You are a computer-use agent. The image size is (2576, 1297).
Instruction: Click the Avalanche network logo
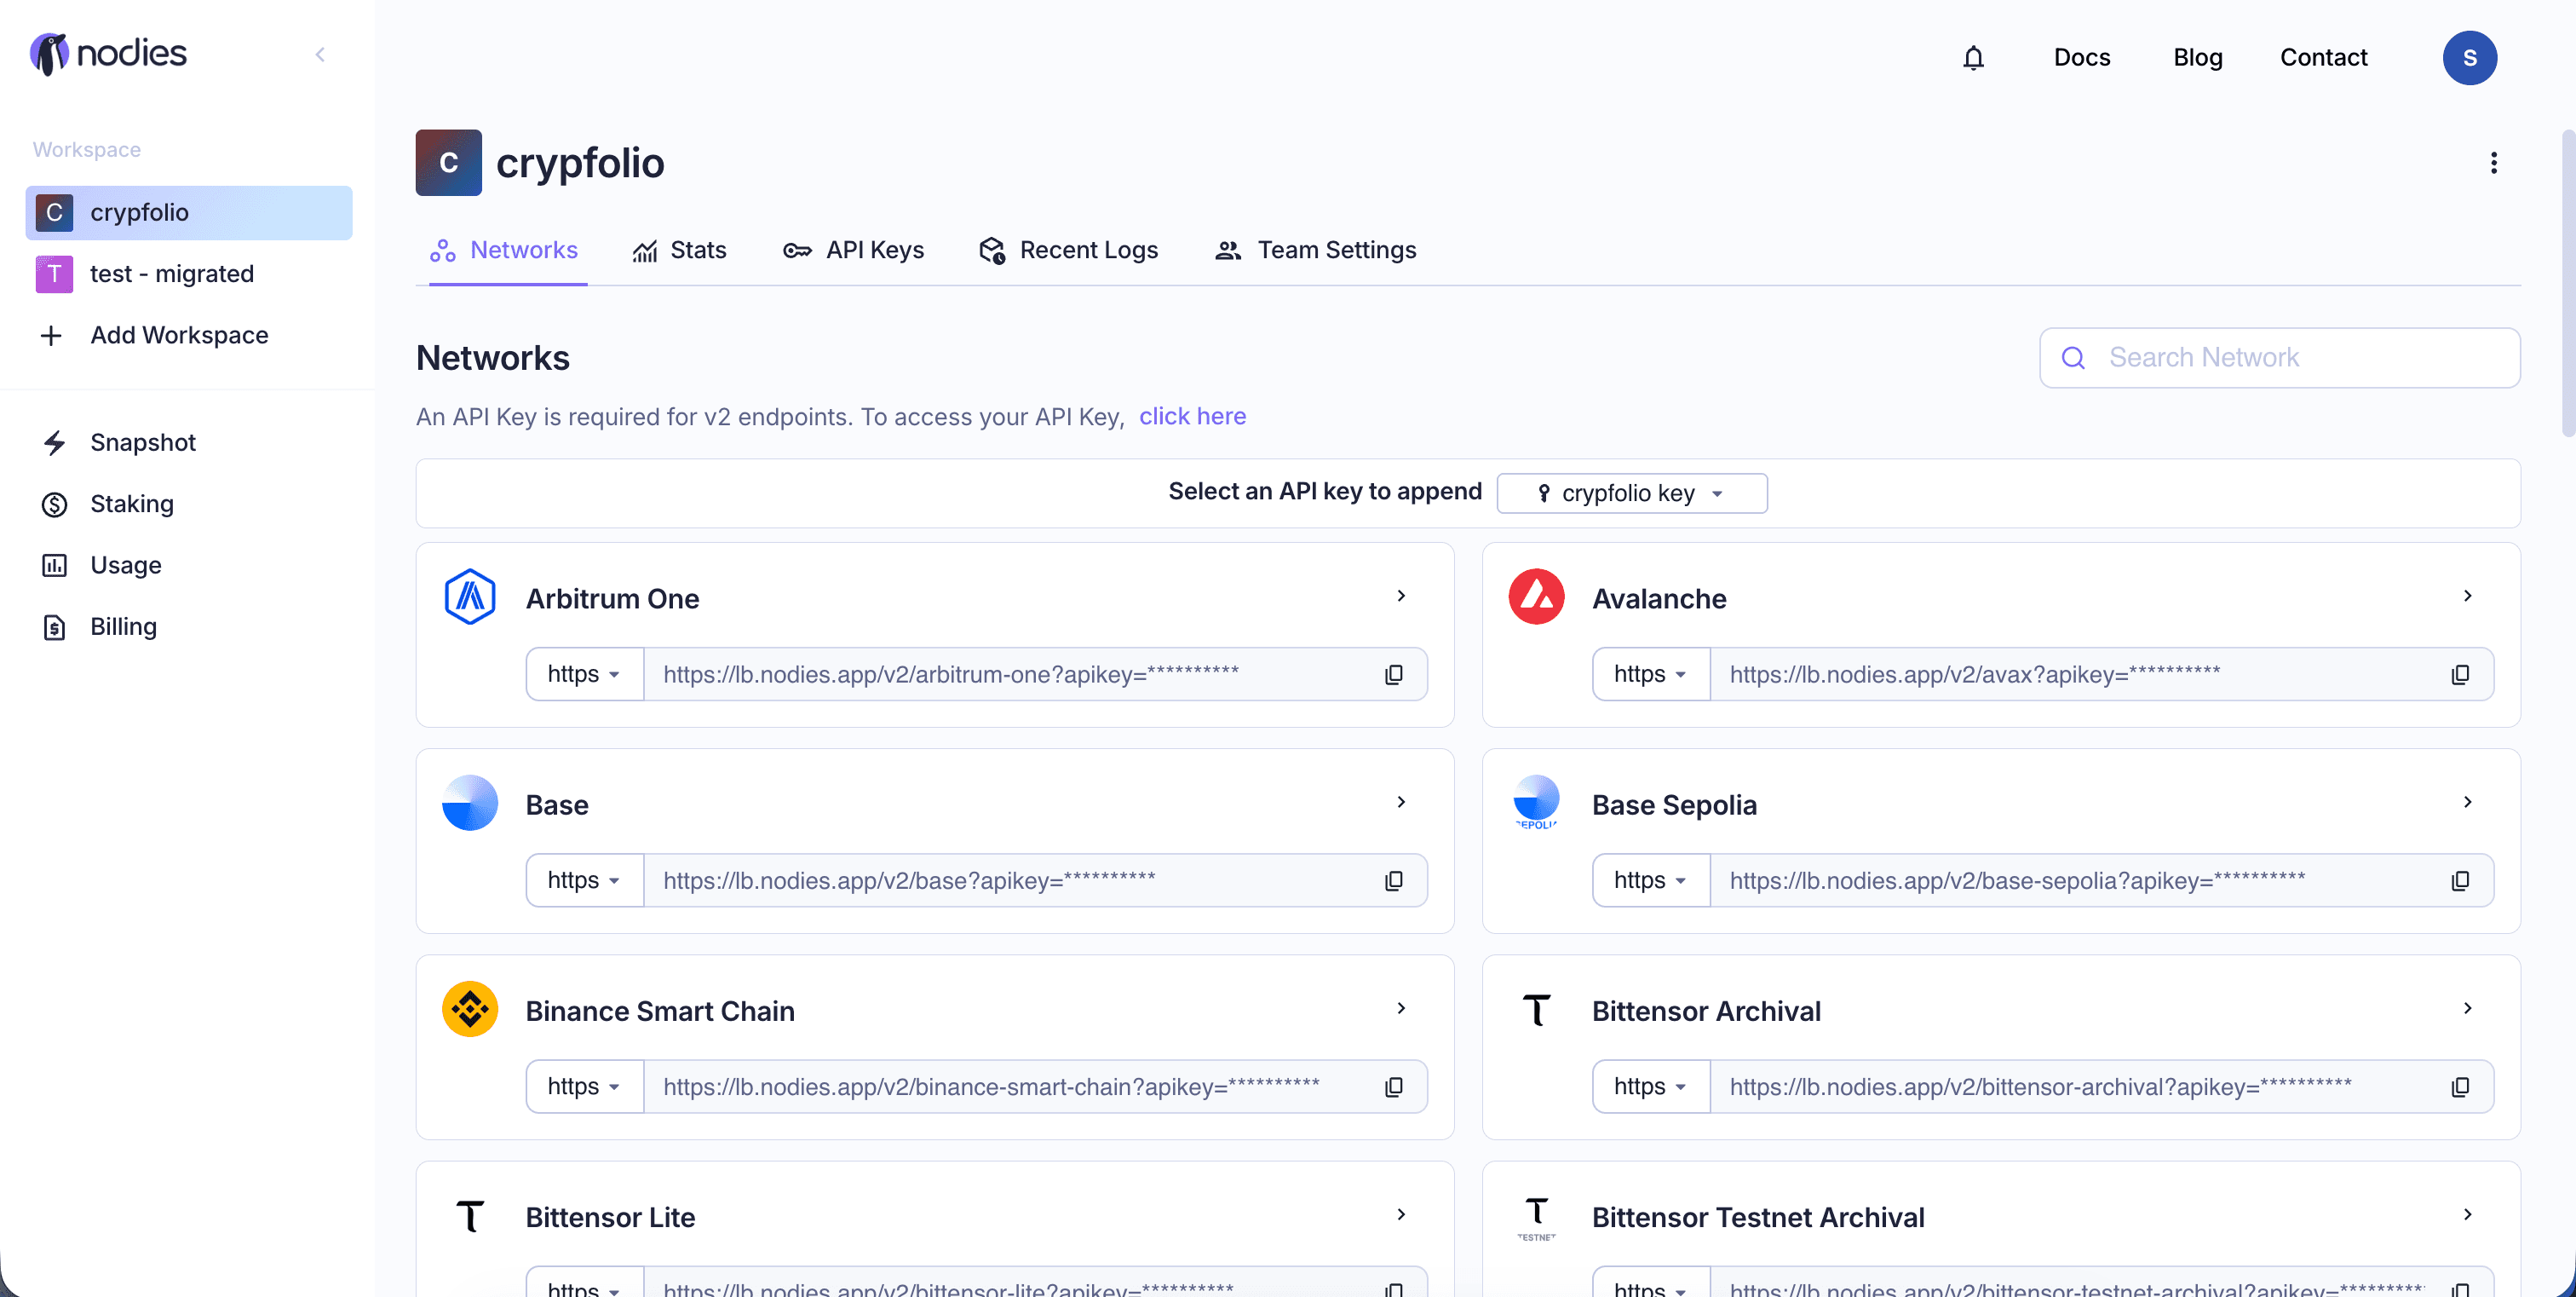click(1536, 597)
